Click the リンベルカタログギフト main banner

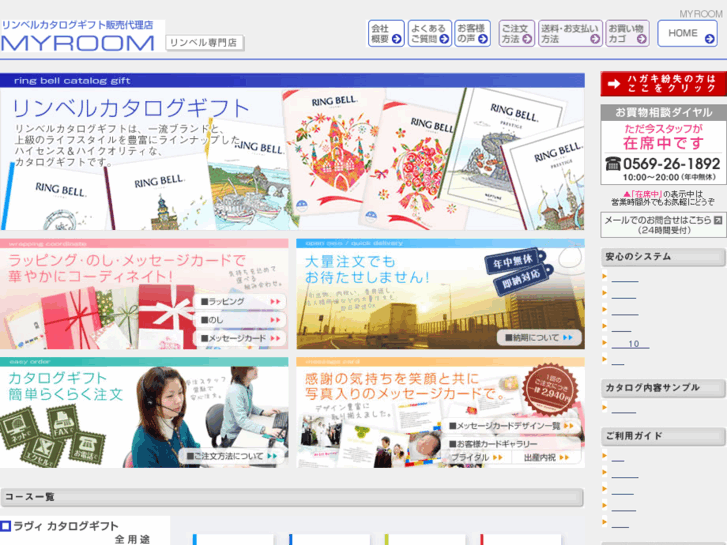292,152
